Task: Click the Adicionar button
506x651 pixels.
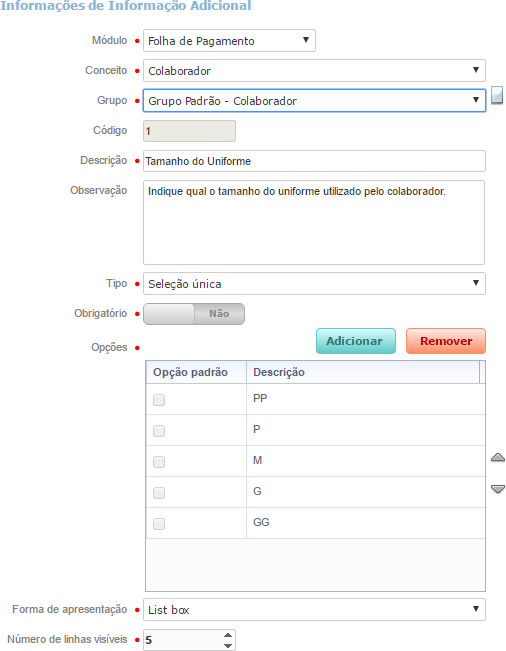Action: [x=356, y=341]
